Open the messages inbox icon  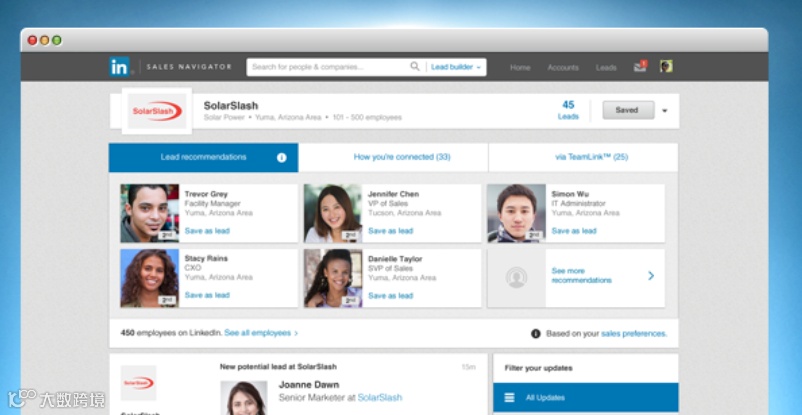tap(640, 66)
